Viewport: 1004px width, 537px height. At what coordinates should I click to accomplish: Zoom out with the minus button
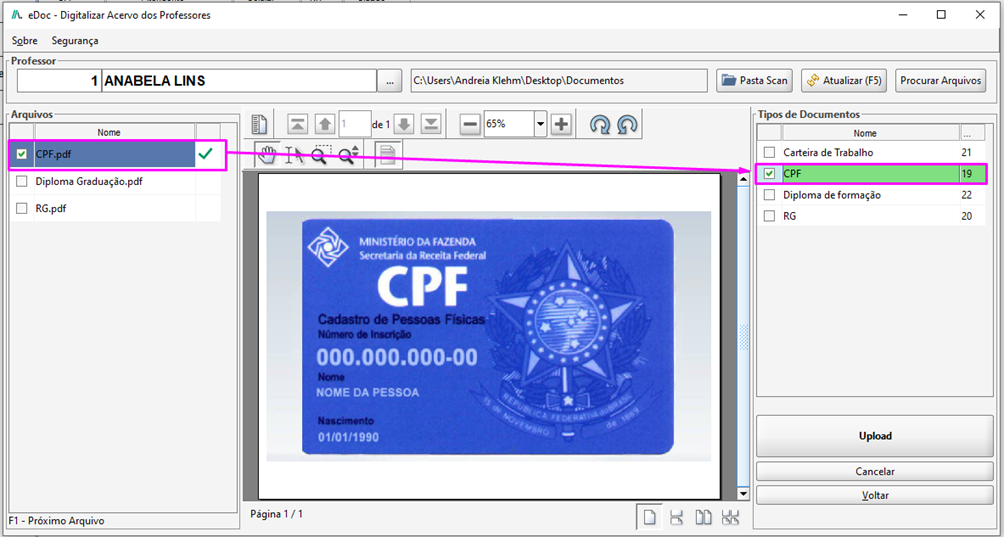pyautogui.click(x=471, y=124)
